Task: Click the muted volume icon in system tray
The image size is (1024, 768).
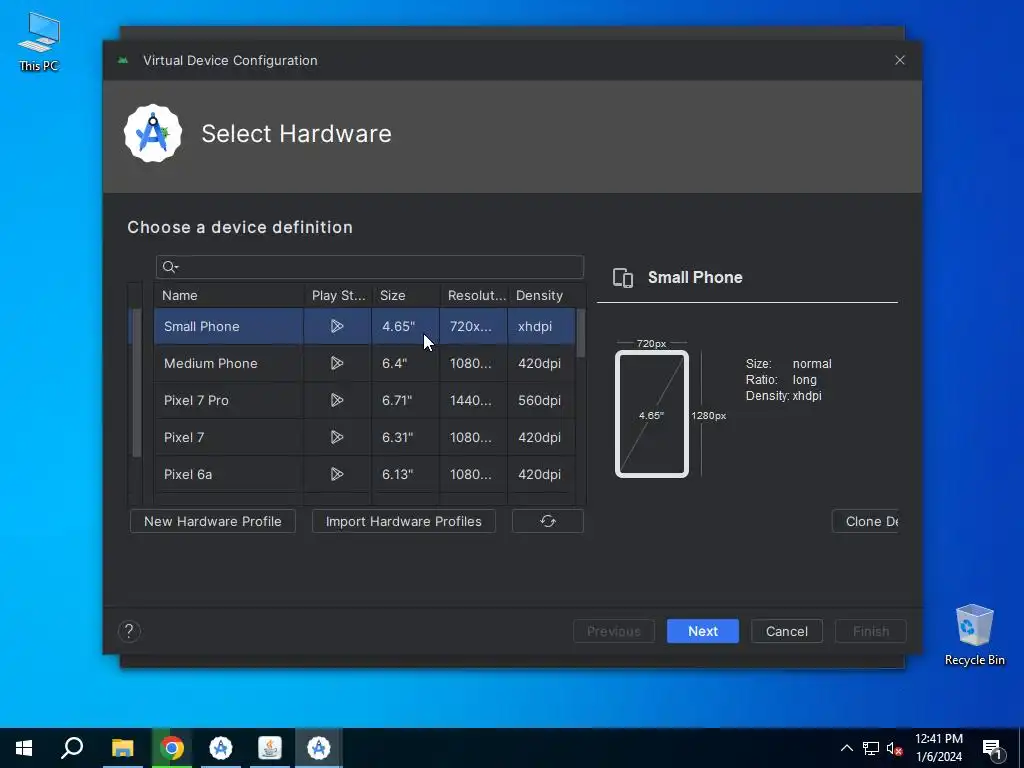Action: pyautogui.click(x=894, y=748)
